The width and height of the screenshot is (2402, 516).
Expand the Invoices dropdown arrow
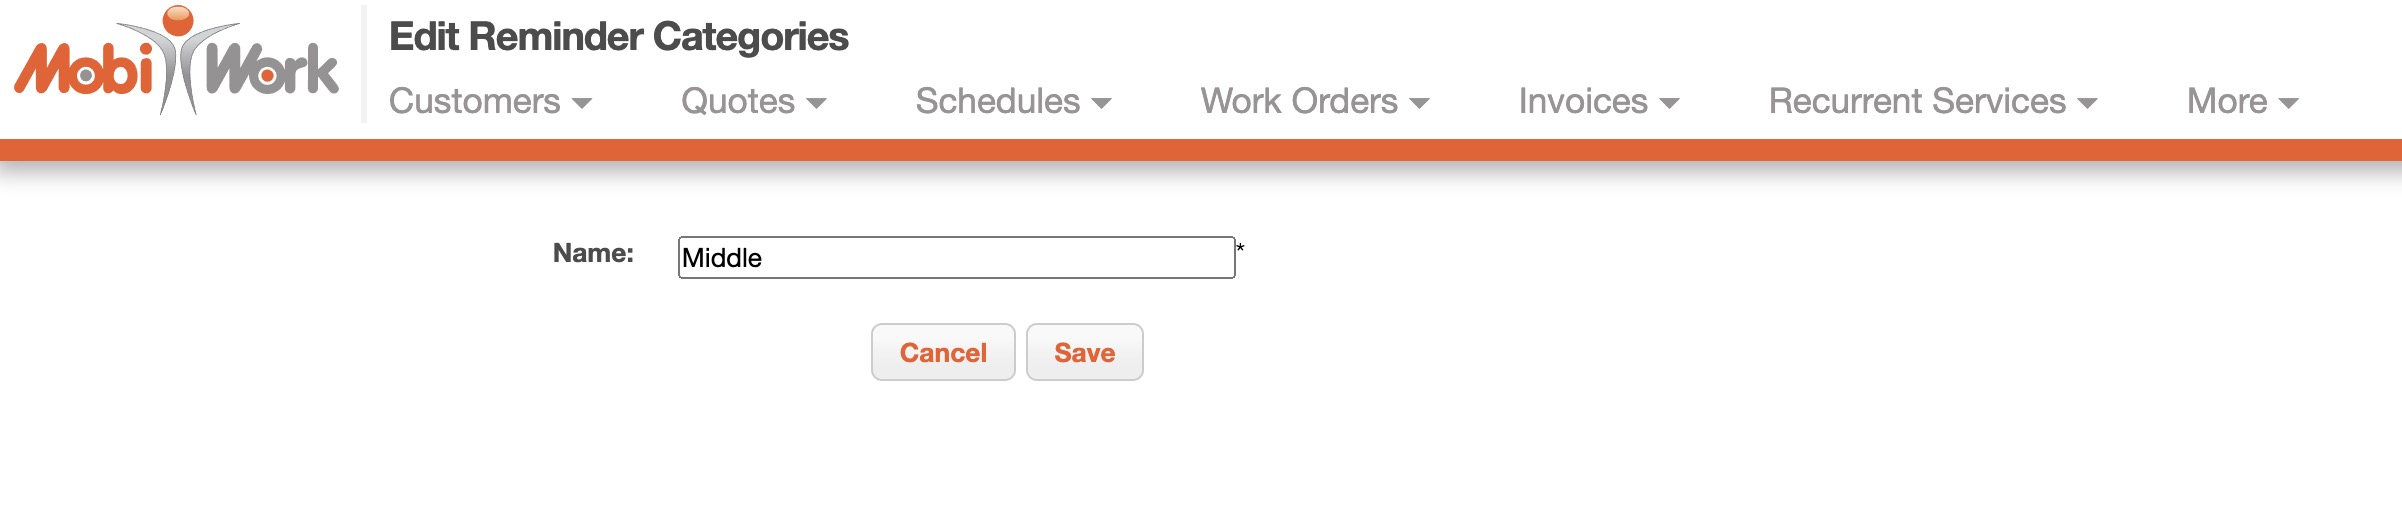(1669, 103)
